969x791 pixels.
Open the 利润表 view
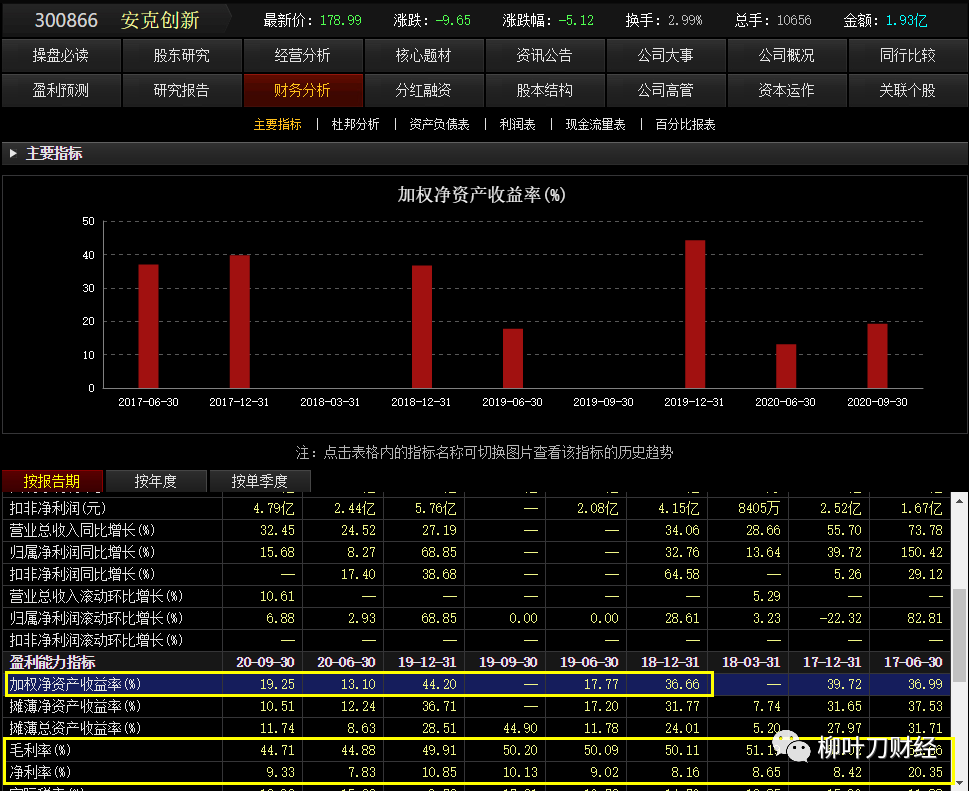[517, 125]
